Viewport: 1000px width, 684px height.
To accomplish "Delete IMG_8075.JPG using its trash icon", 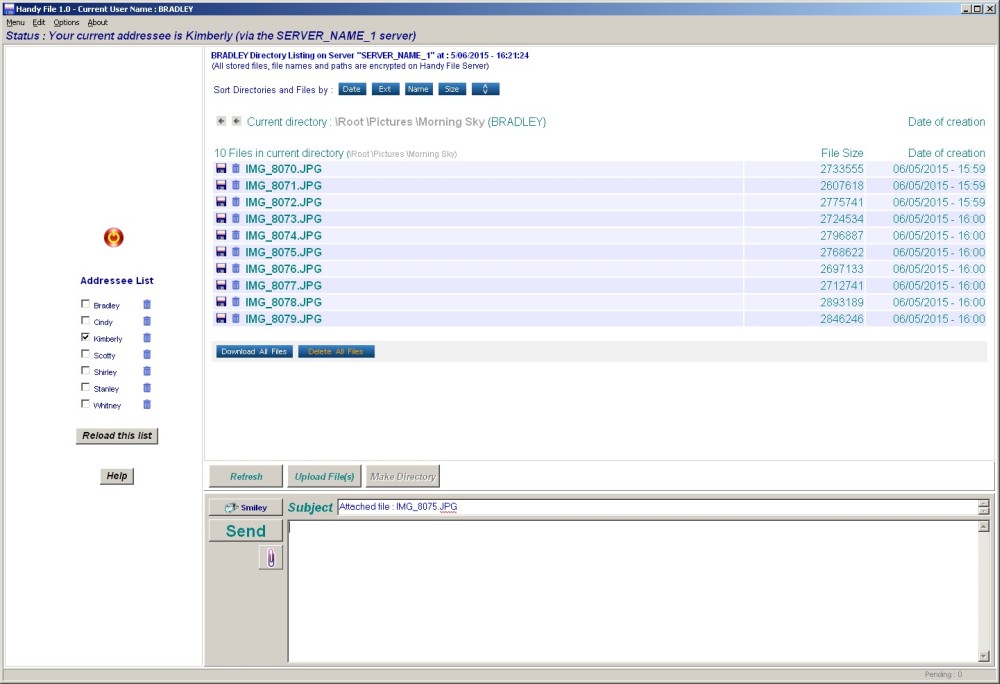I will [x=236, y=252].
